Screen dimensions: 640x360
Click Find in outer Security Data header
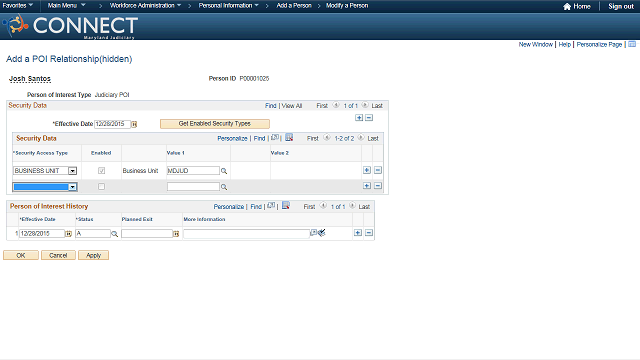tap(271, 106)
